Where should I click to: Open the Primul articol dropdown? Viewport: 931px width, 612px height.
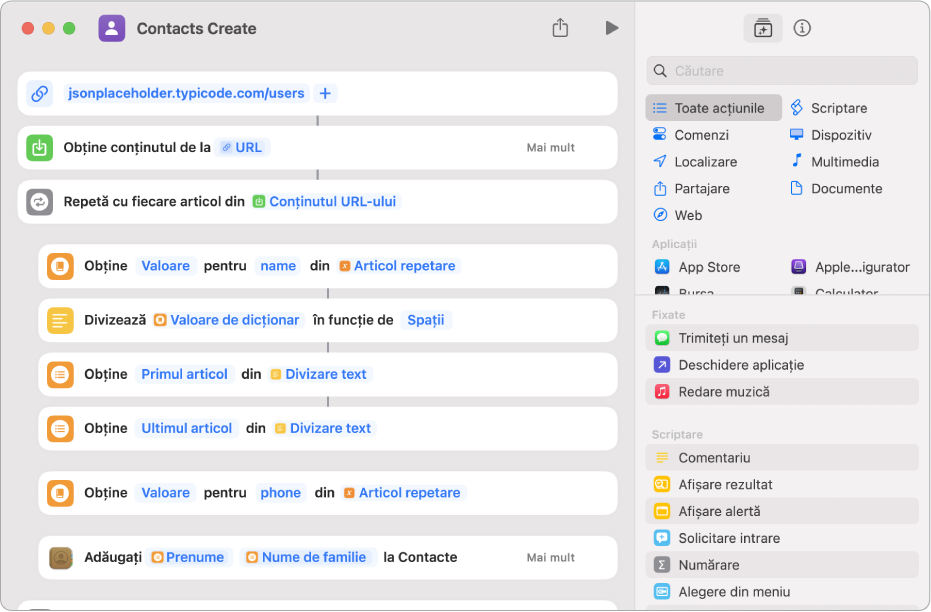tap(185, 374)
